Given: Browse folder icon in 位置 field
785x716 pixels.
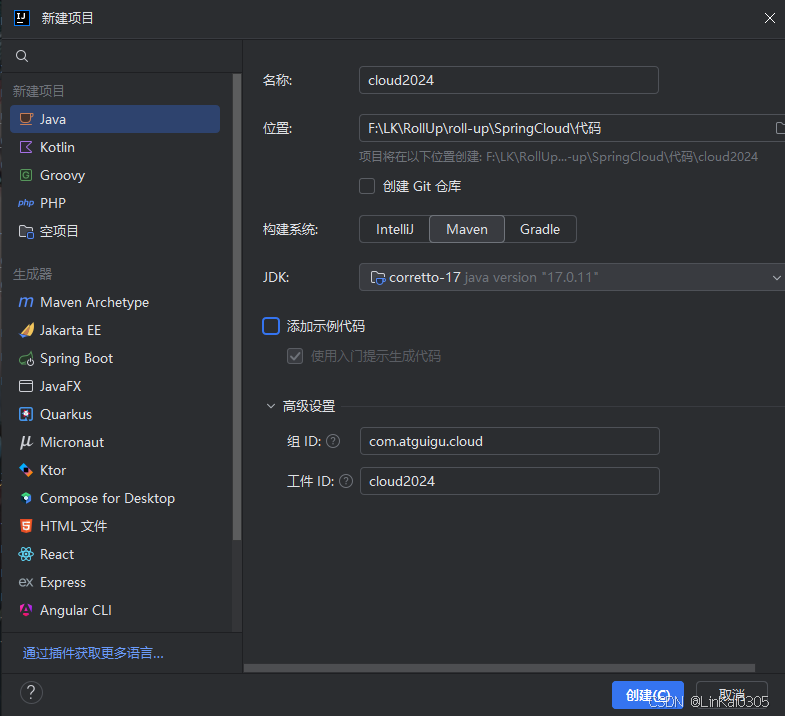Looking at the screenshot, I should [779, 128].
